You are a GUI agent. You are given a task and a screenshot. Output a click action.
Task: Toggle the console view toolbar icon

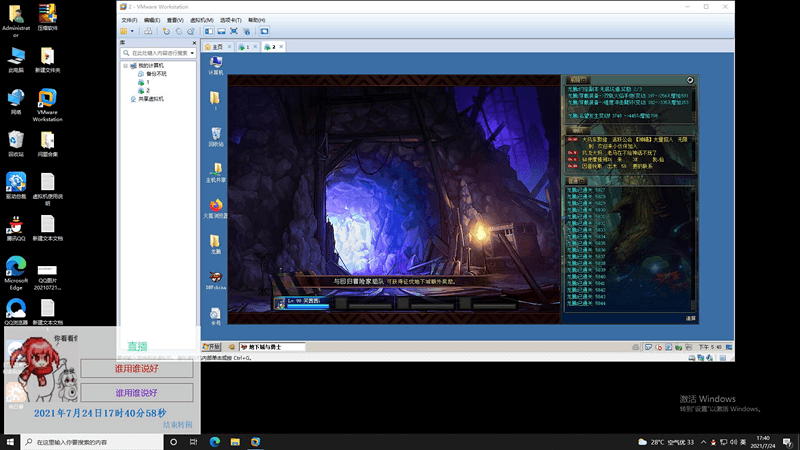coord(264,31)
